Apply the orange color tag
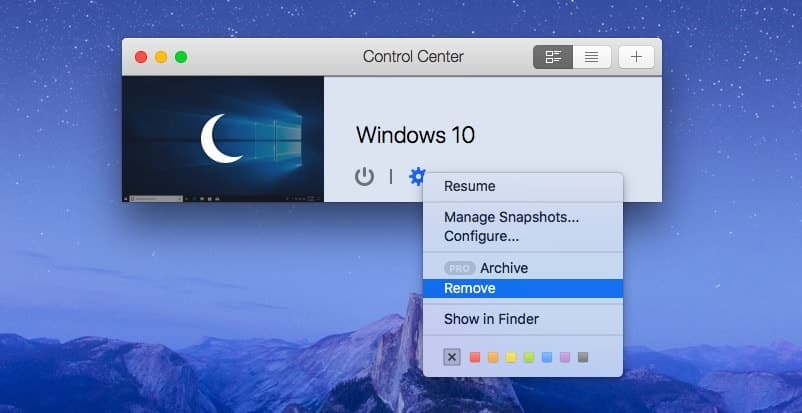Image resolution: width=802 pixels, height=413 pixels. pyautogui.click(x=493, y=357)
